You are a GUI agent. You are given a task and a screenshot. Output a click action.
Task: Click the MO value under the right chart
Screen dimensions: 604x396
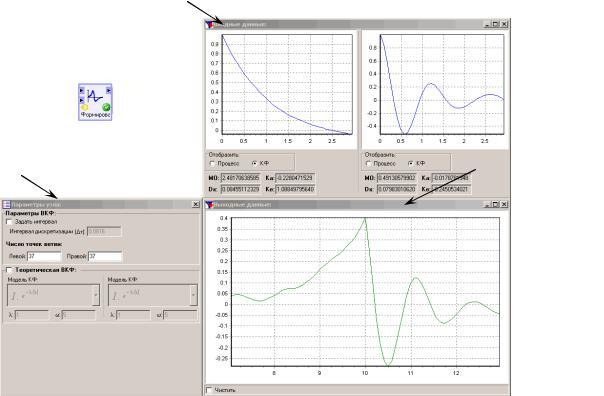[x=396, y=178]
